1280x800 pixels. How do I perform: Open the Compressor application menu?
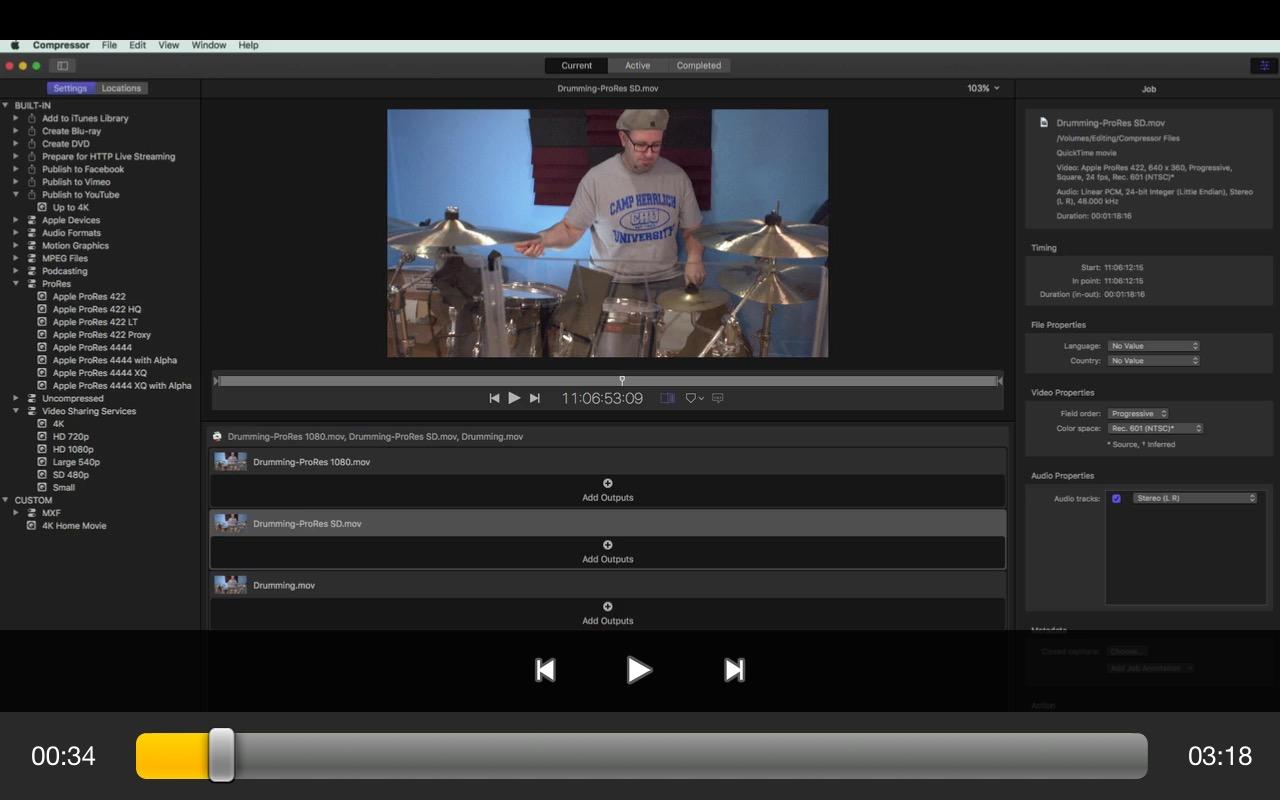click(61, 45)
